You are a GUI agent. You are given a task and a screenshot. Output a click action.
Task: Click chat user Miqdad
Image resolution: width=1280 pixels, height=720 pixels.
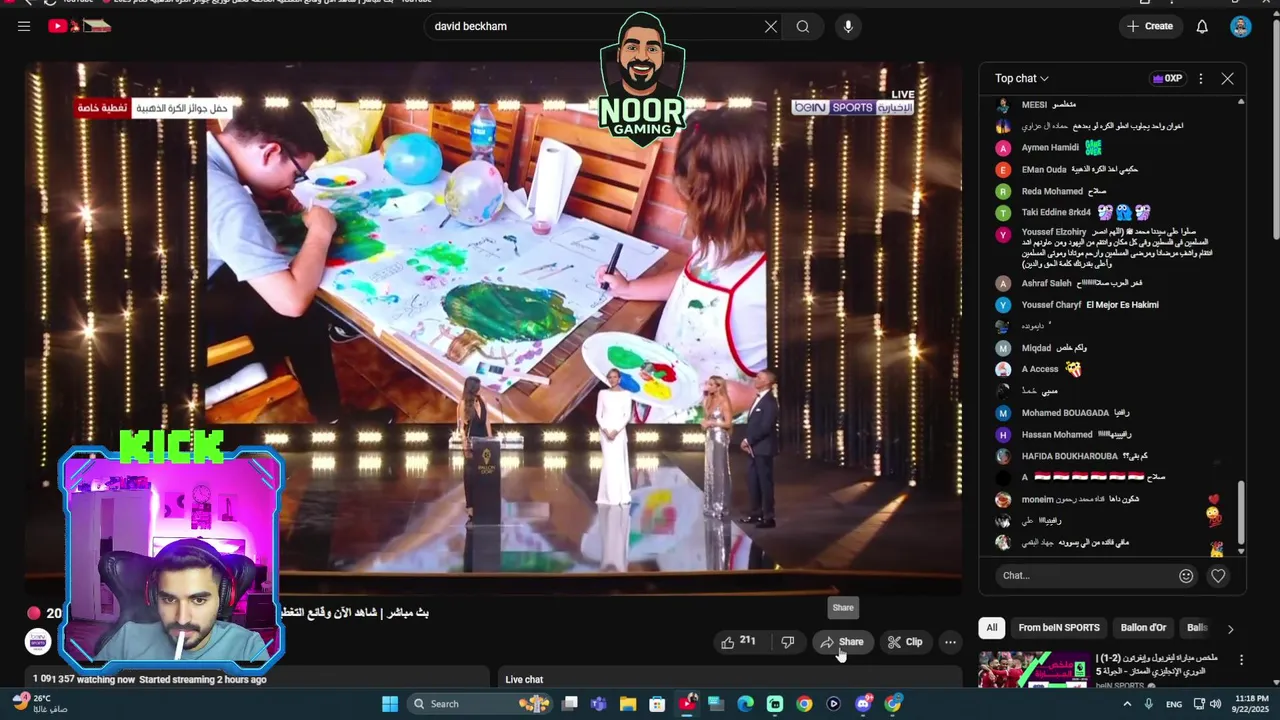click(x=1036, y=348)
